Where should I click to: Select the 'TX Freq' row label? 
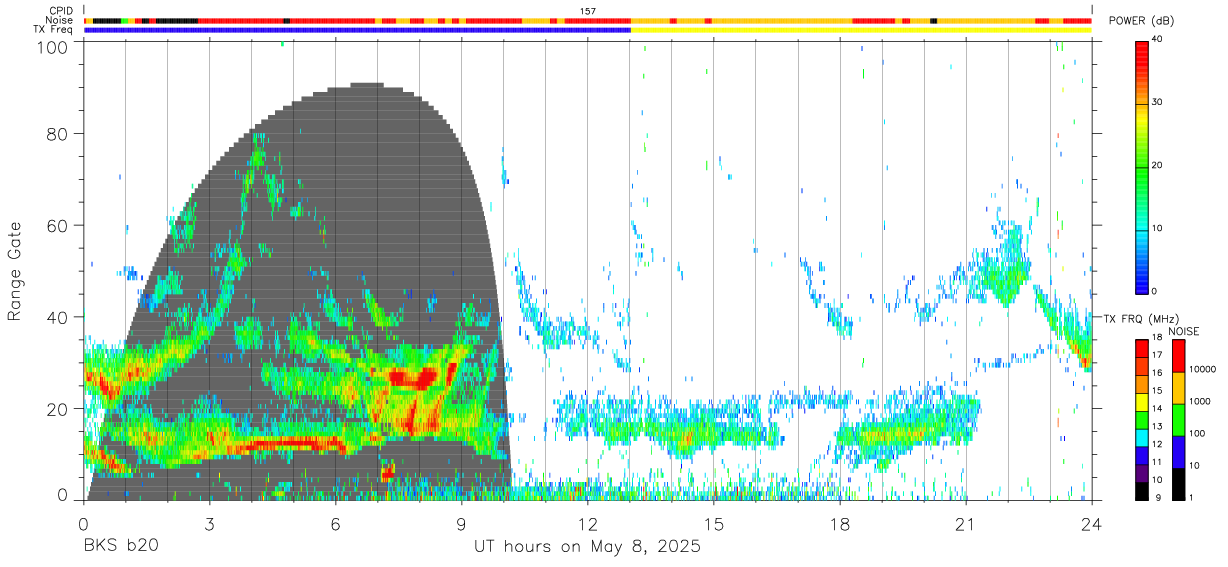pyautogui.click(x=54, y=29)
